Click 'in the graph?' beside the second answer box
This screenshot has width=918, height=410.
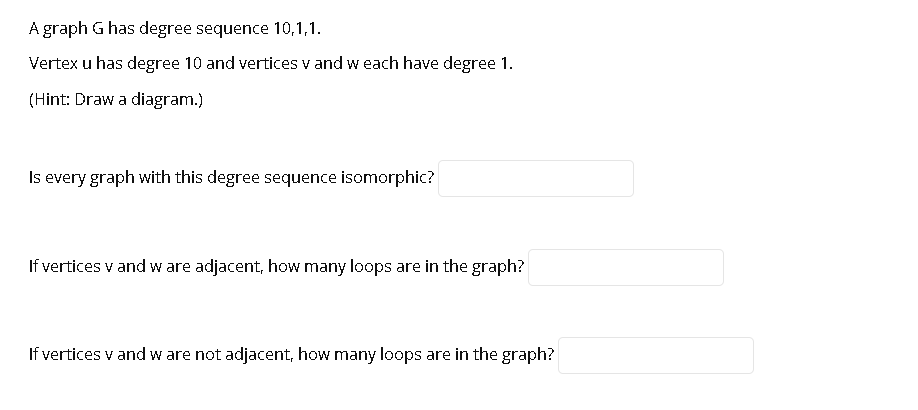click(474, 266)
